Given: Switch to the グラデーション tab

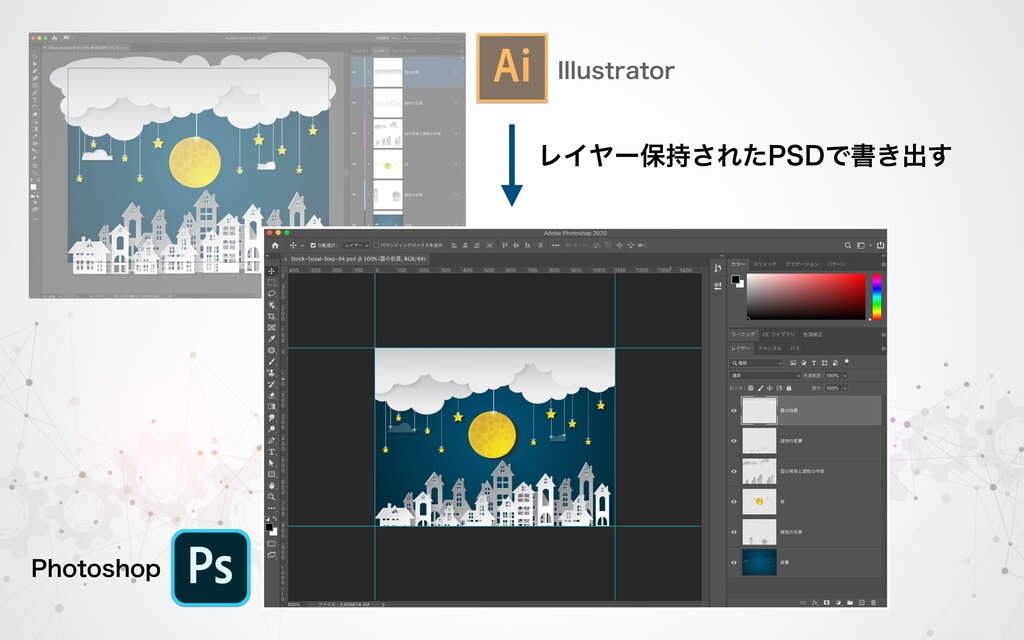Looking at the screenshot, I should [802, 264].
